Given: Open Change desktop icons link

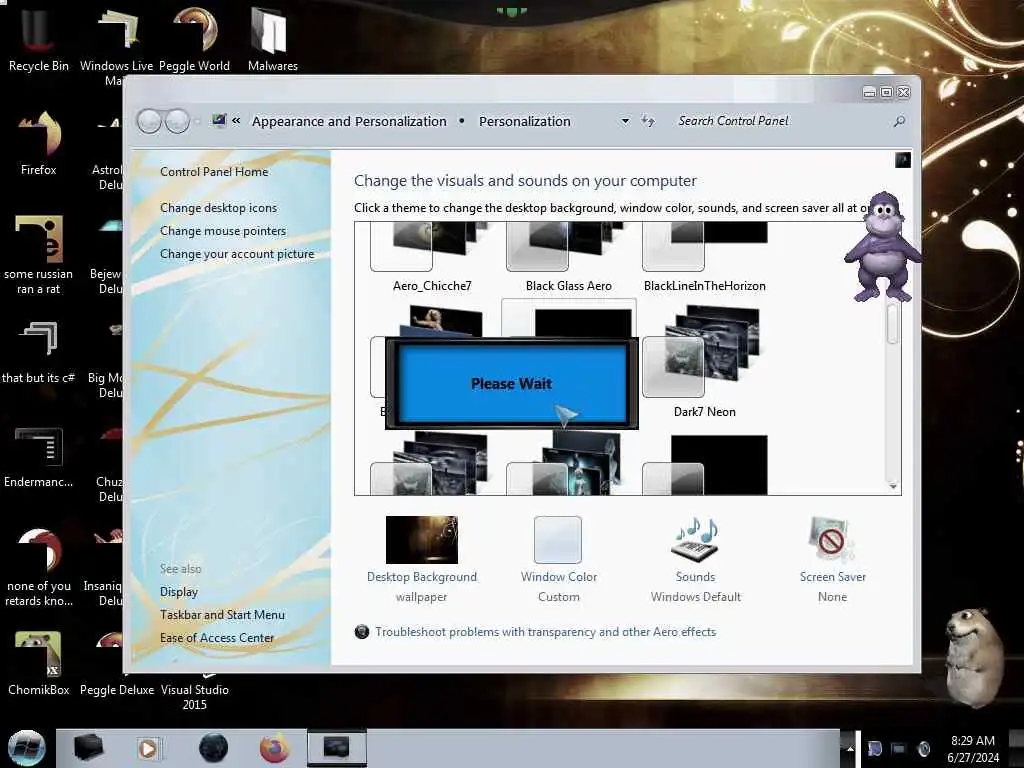Looking at the screenshot, I should pyautogui.click(x=218, y=208).
